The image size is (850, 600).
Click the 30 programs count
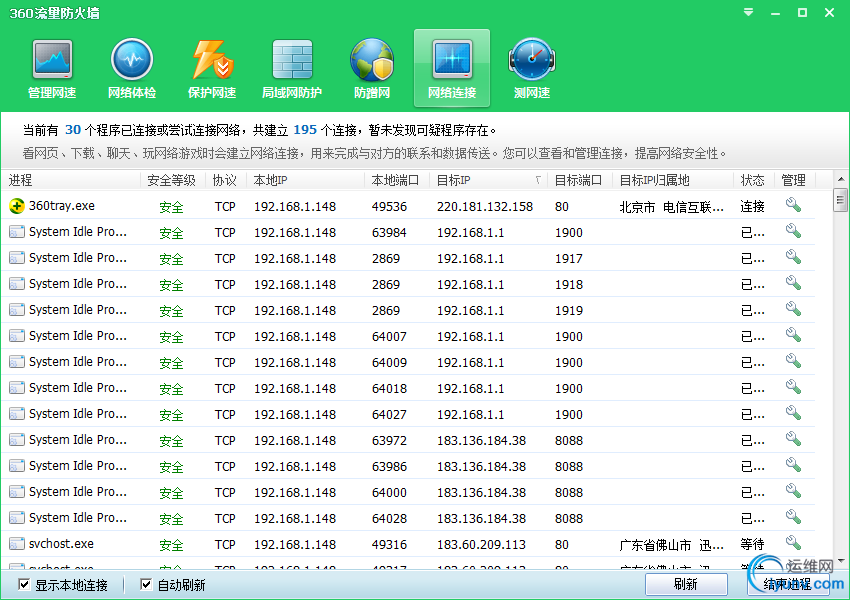73,130
